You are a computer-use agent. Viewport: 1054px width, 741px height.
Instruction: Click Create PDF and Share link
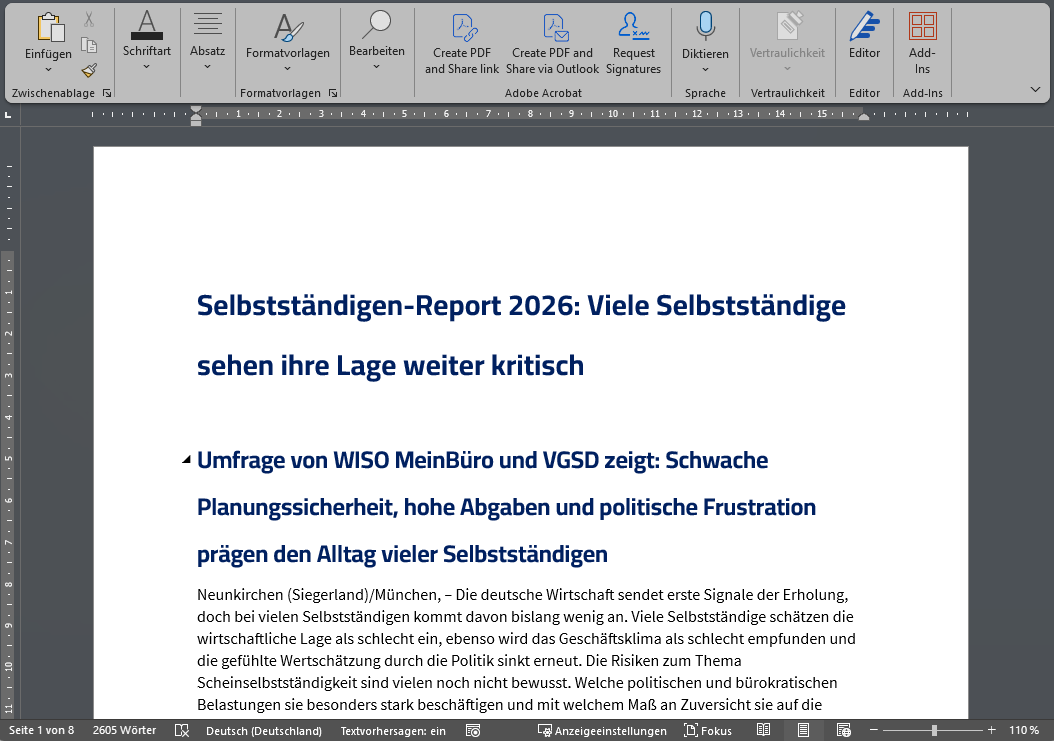tap(461, 45)
